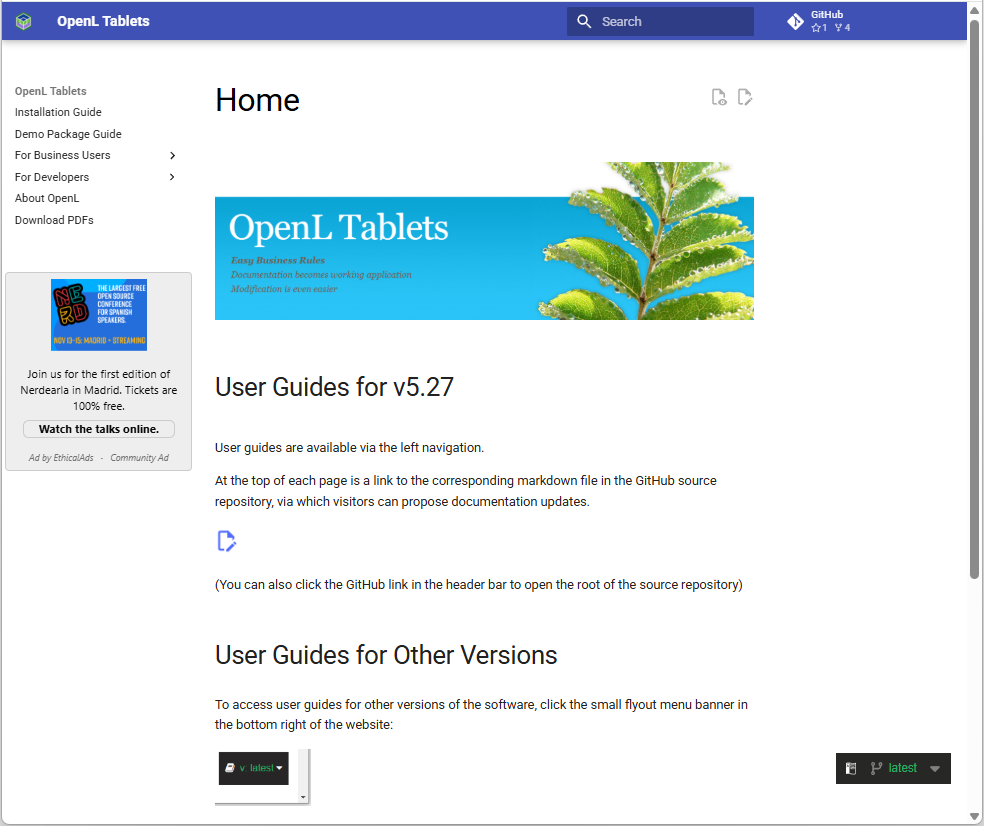This screenshot has height=826, width=984.
Task: Click the page vertical scrollbar thumb
Action: pyautogui.click(x=974, y=299)
